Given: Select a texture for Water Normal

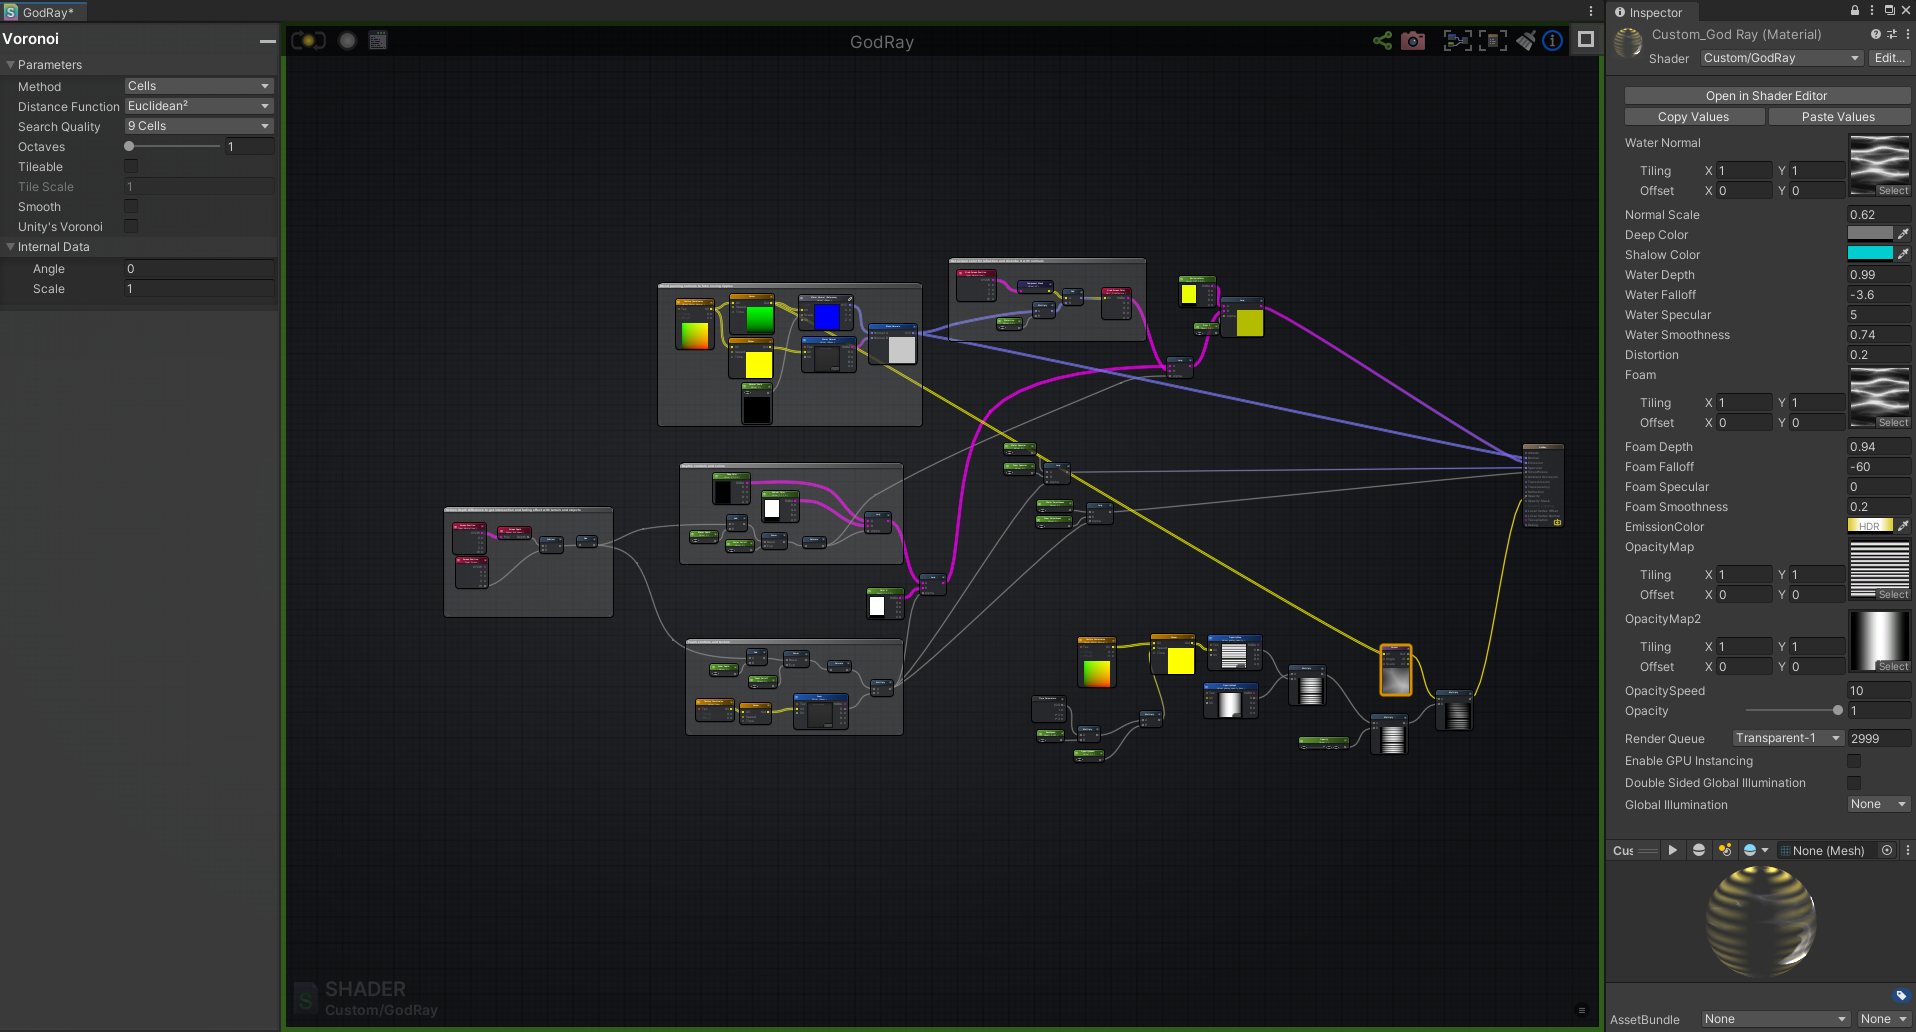Looking at the screenshot, I should tap(1892, 190).
